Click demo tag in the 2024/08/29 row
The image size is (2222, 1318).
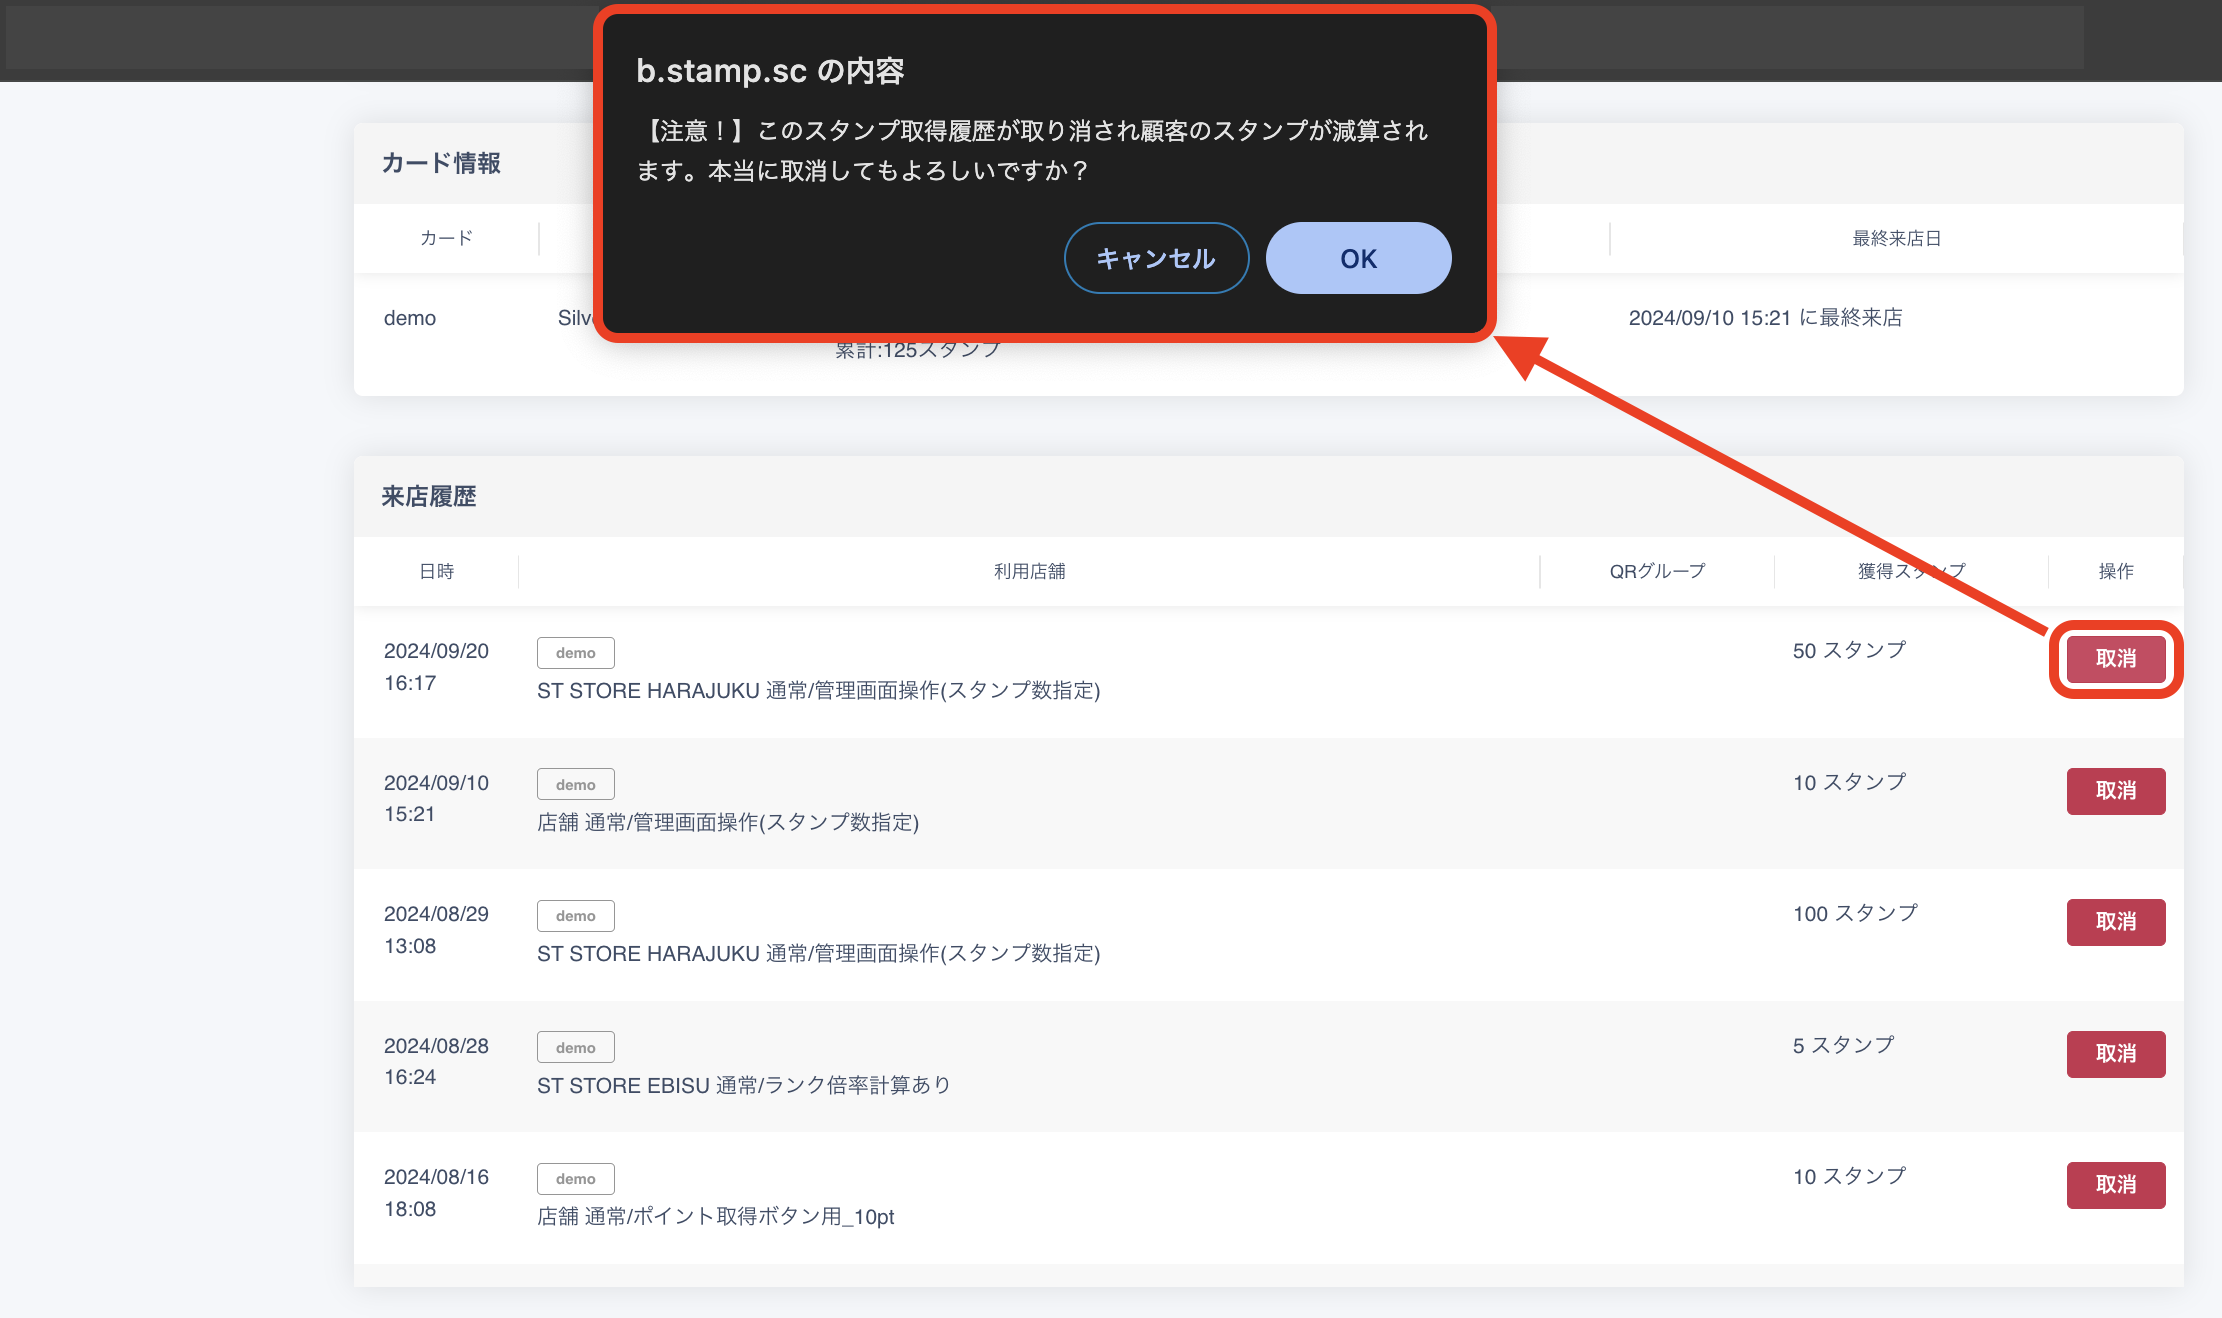[x=576, y=916]
